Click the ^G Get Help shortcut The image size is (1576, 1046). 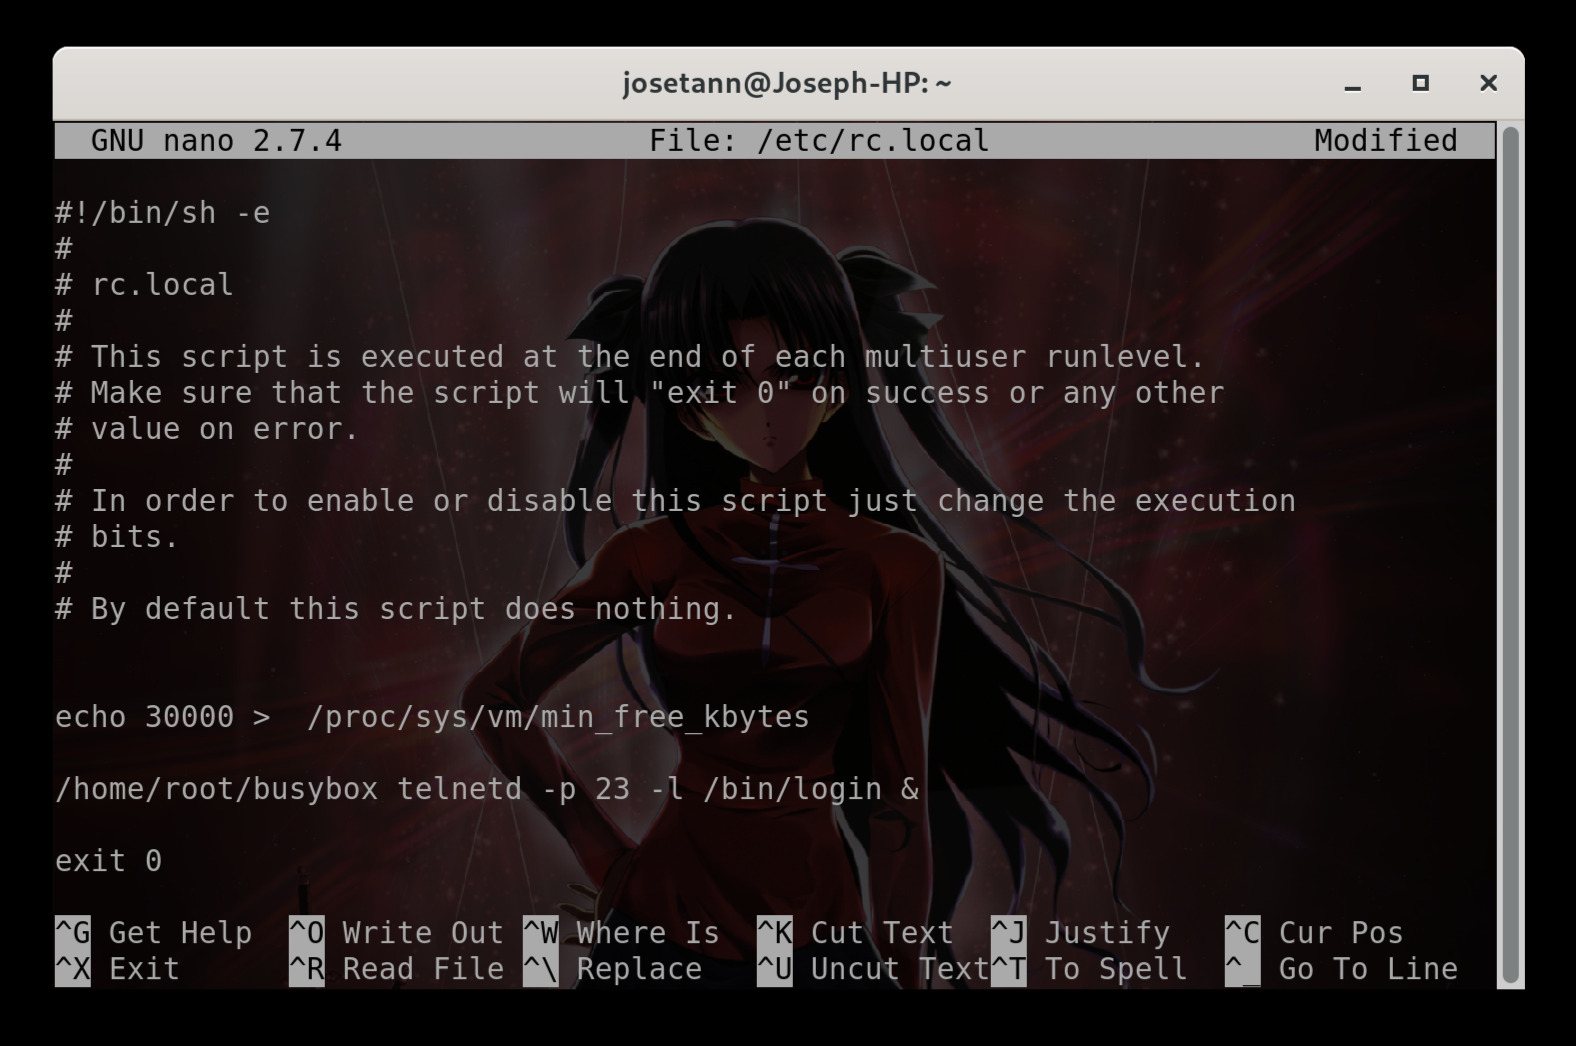click(154, 933)
